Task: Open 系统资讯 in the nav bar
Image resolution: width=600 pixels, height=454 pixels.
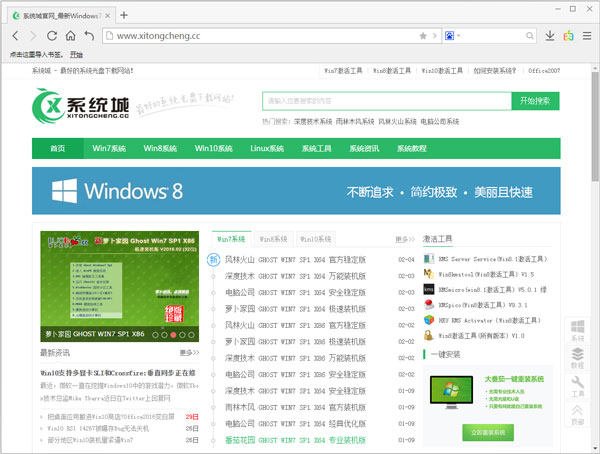Action: pos(364,149)
